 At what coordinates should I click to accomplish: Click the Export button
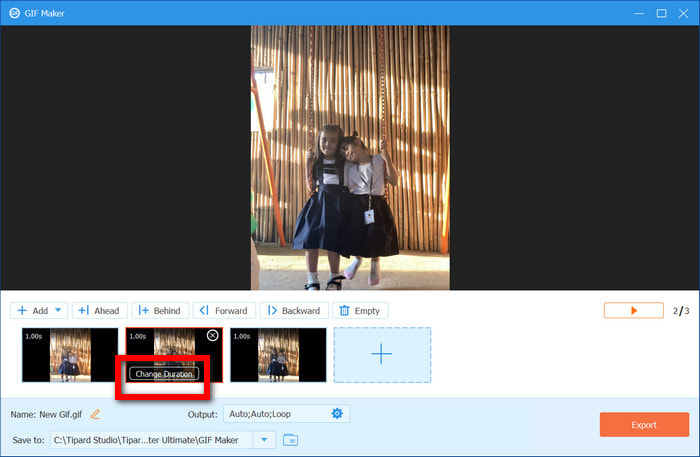tap(644, 425)
